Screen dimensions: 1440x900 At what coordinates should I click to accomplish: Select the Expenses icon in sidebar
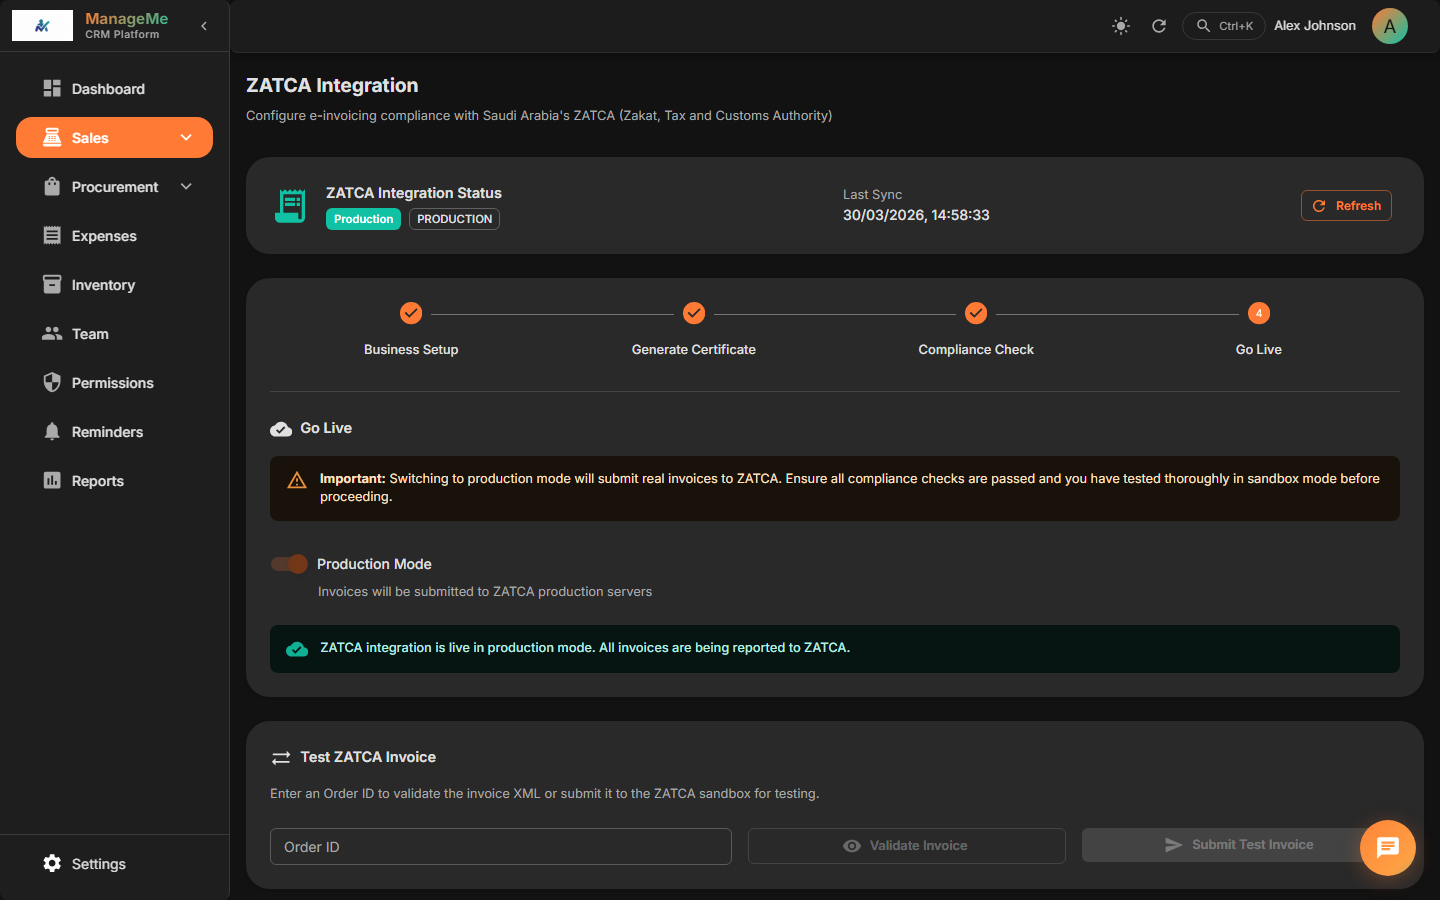point(51,235)
